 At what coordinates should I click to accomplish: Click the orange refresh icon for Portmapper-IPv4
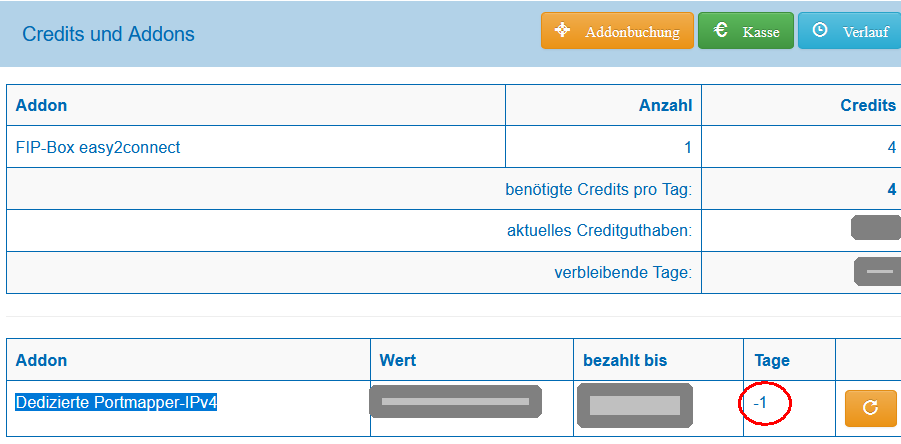pos(870,407)
